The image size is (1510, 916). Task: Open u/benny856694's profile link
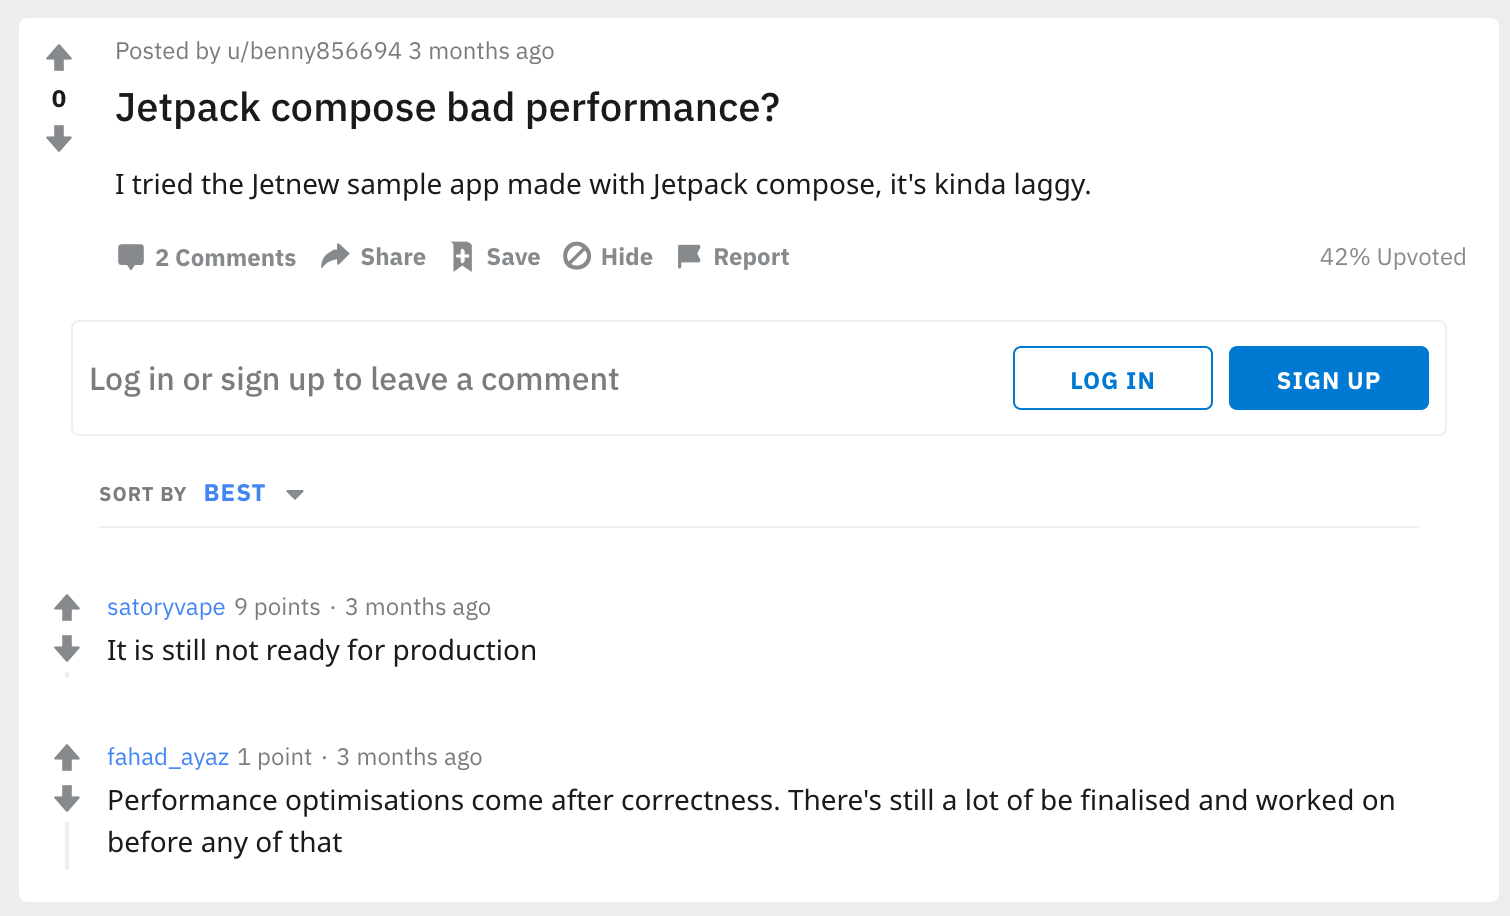[x=314, y=51]
